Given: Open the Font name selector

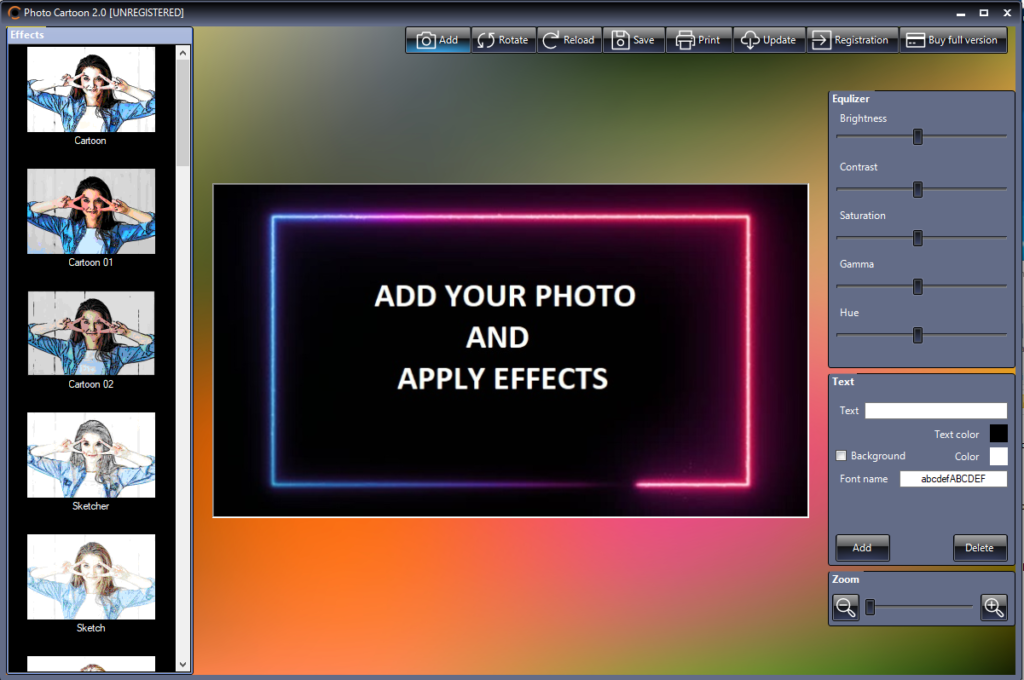Looking at the screenshot, I should pyautogui.click(x=952, y=479).
